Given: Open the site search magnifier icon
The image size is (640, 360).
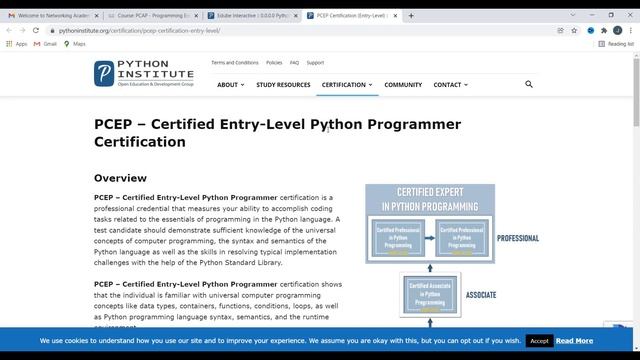Looking at the screenshot, I should tap(529, 84).
